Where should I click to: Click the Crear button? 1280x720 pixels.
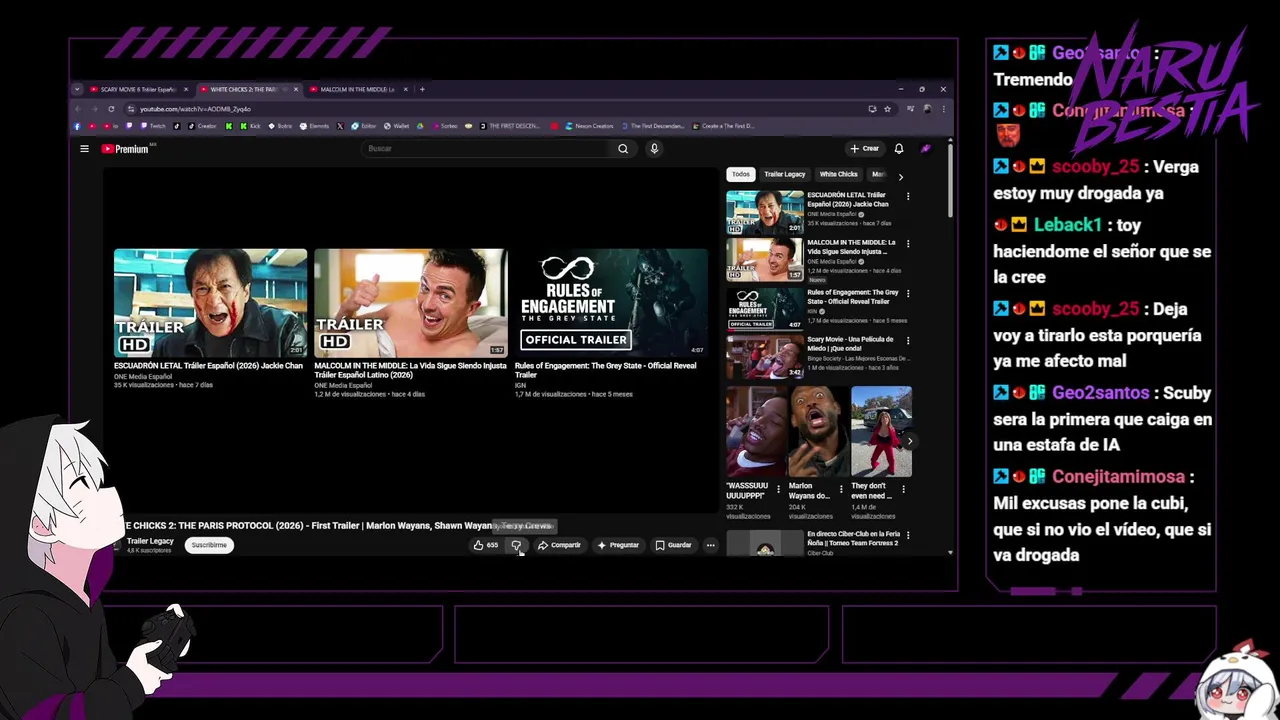[865, 149]
